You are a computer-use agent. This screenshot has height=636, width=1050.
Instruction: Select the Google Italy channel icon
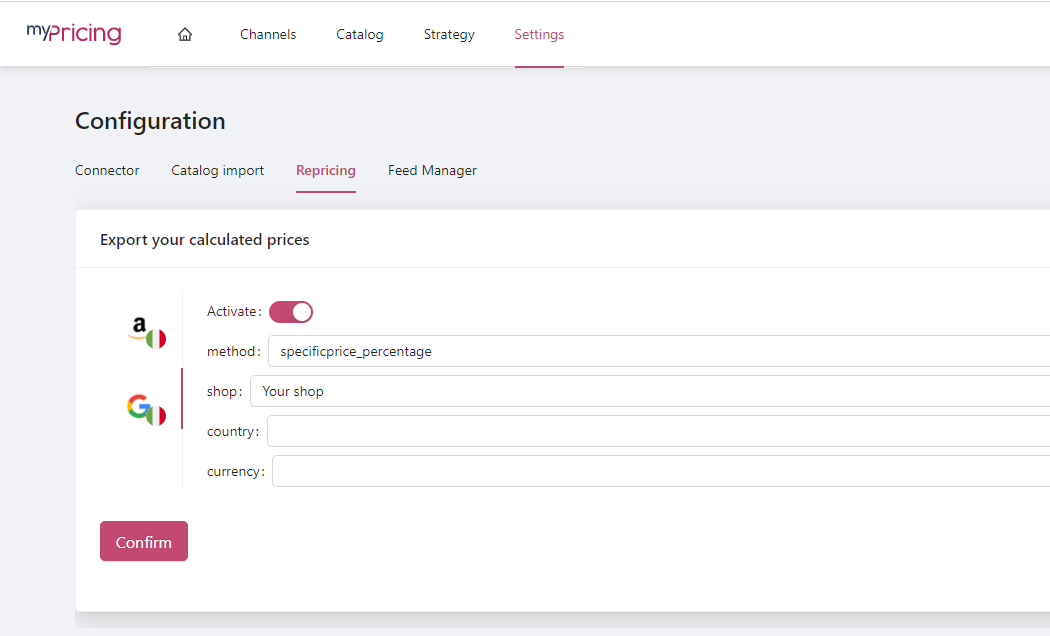(x=146, y=409)
